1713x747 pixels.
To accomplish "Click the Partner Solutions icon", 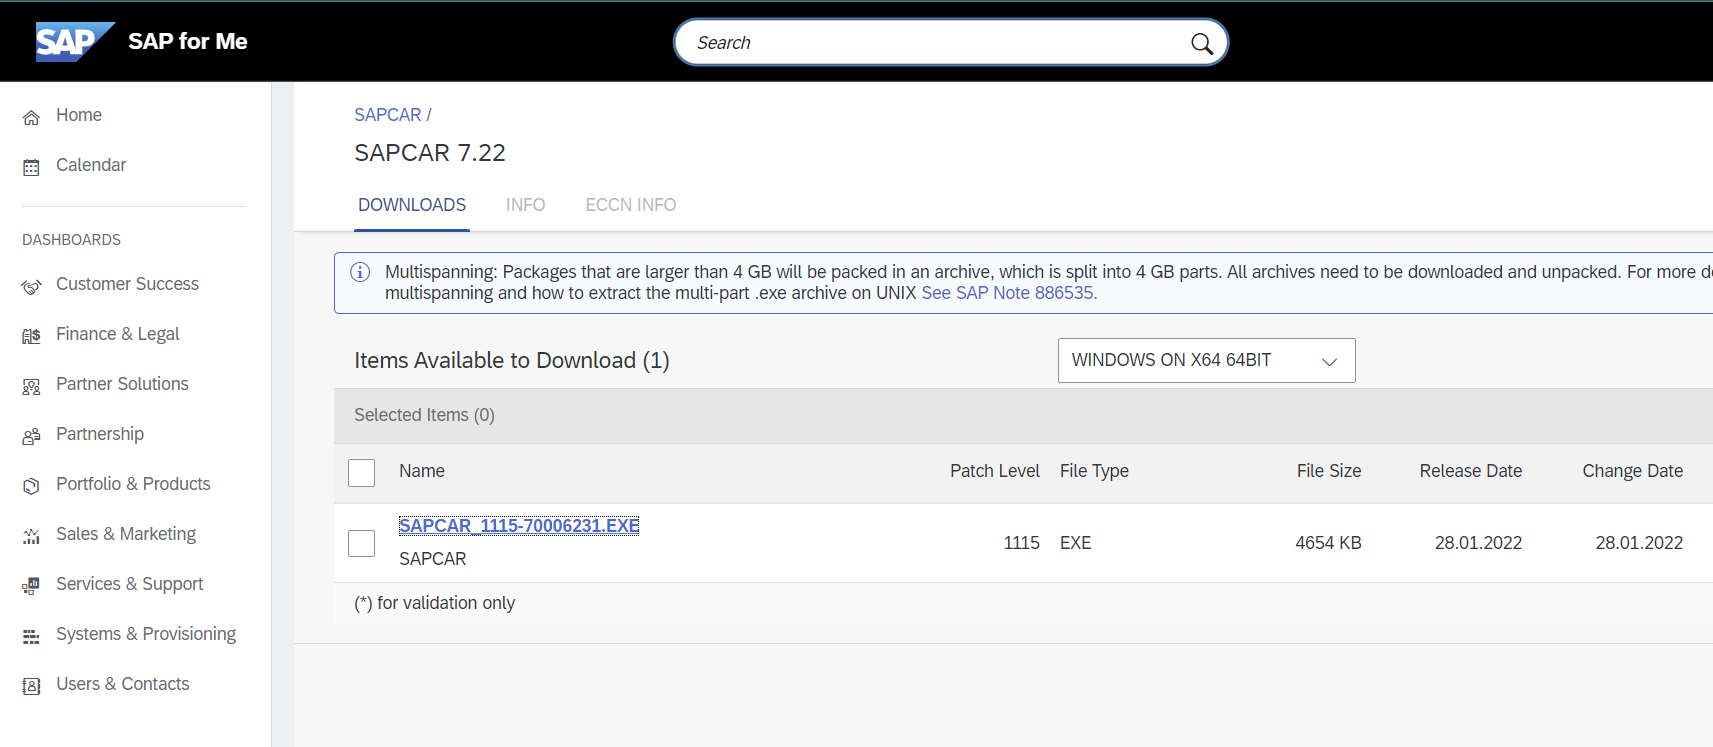I will coord(31,386).
